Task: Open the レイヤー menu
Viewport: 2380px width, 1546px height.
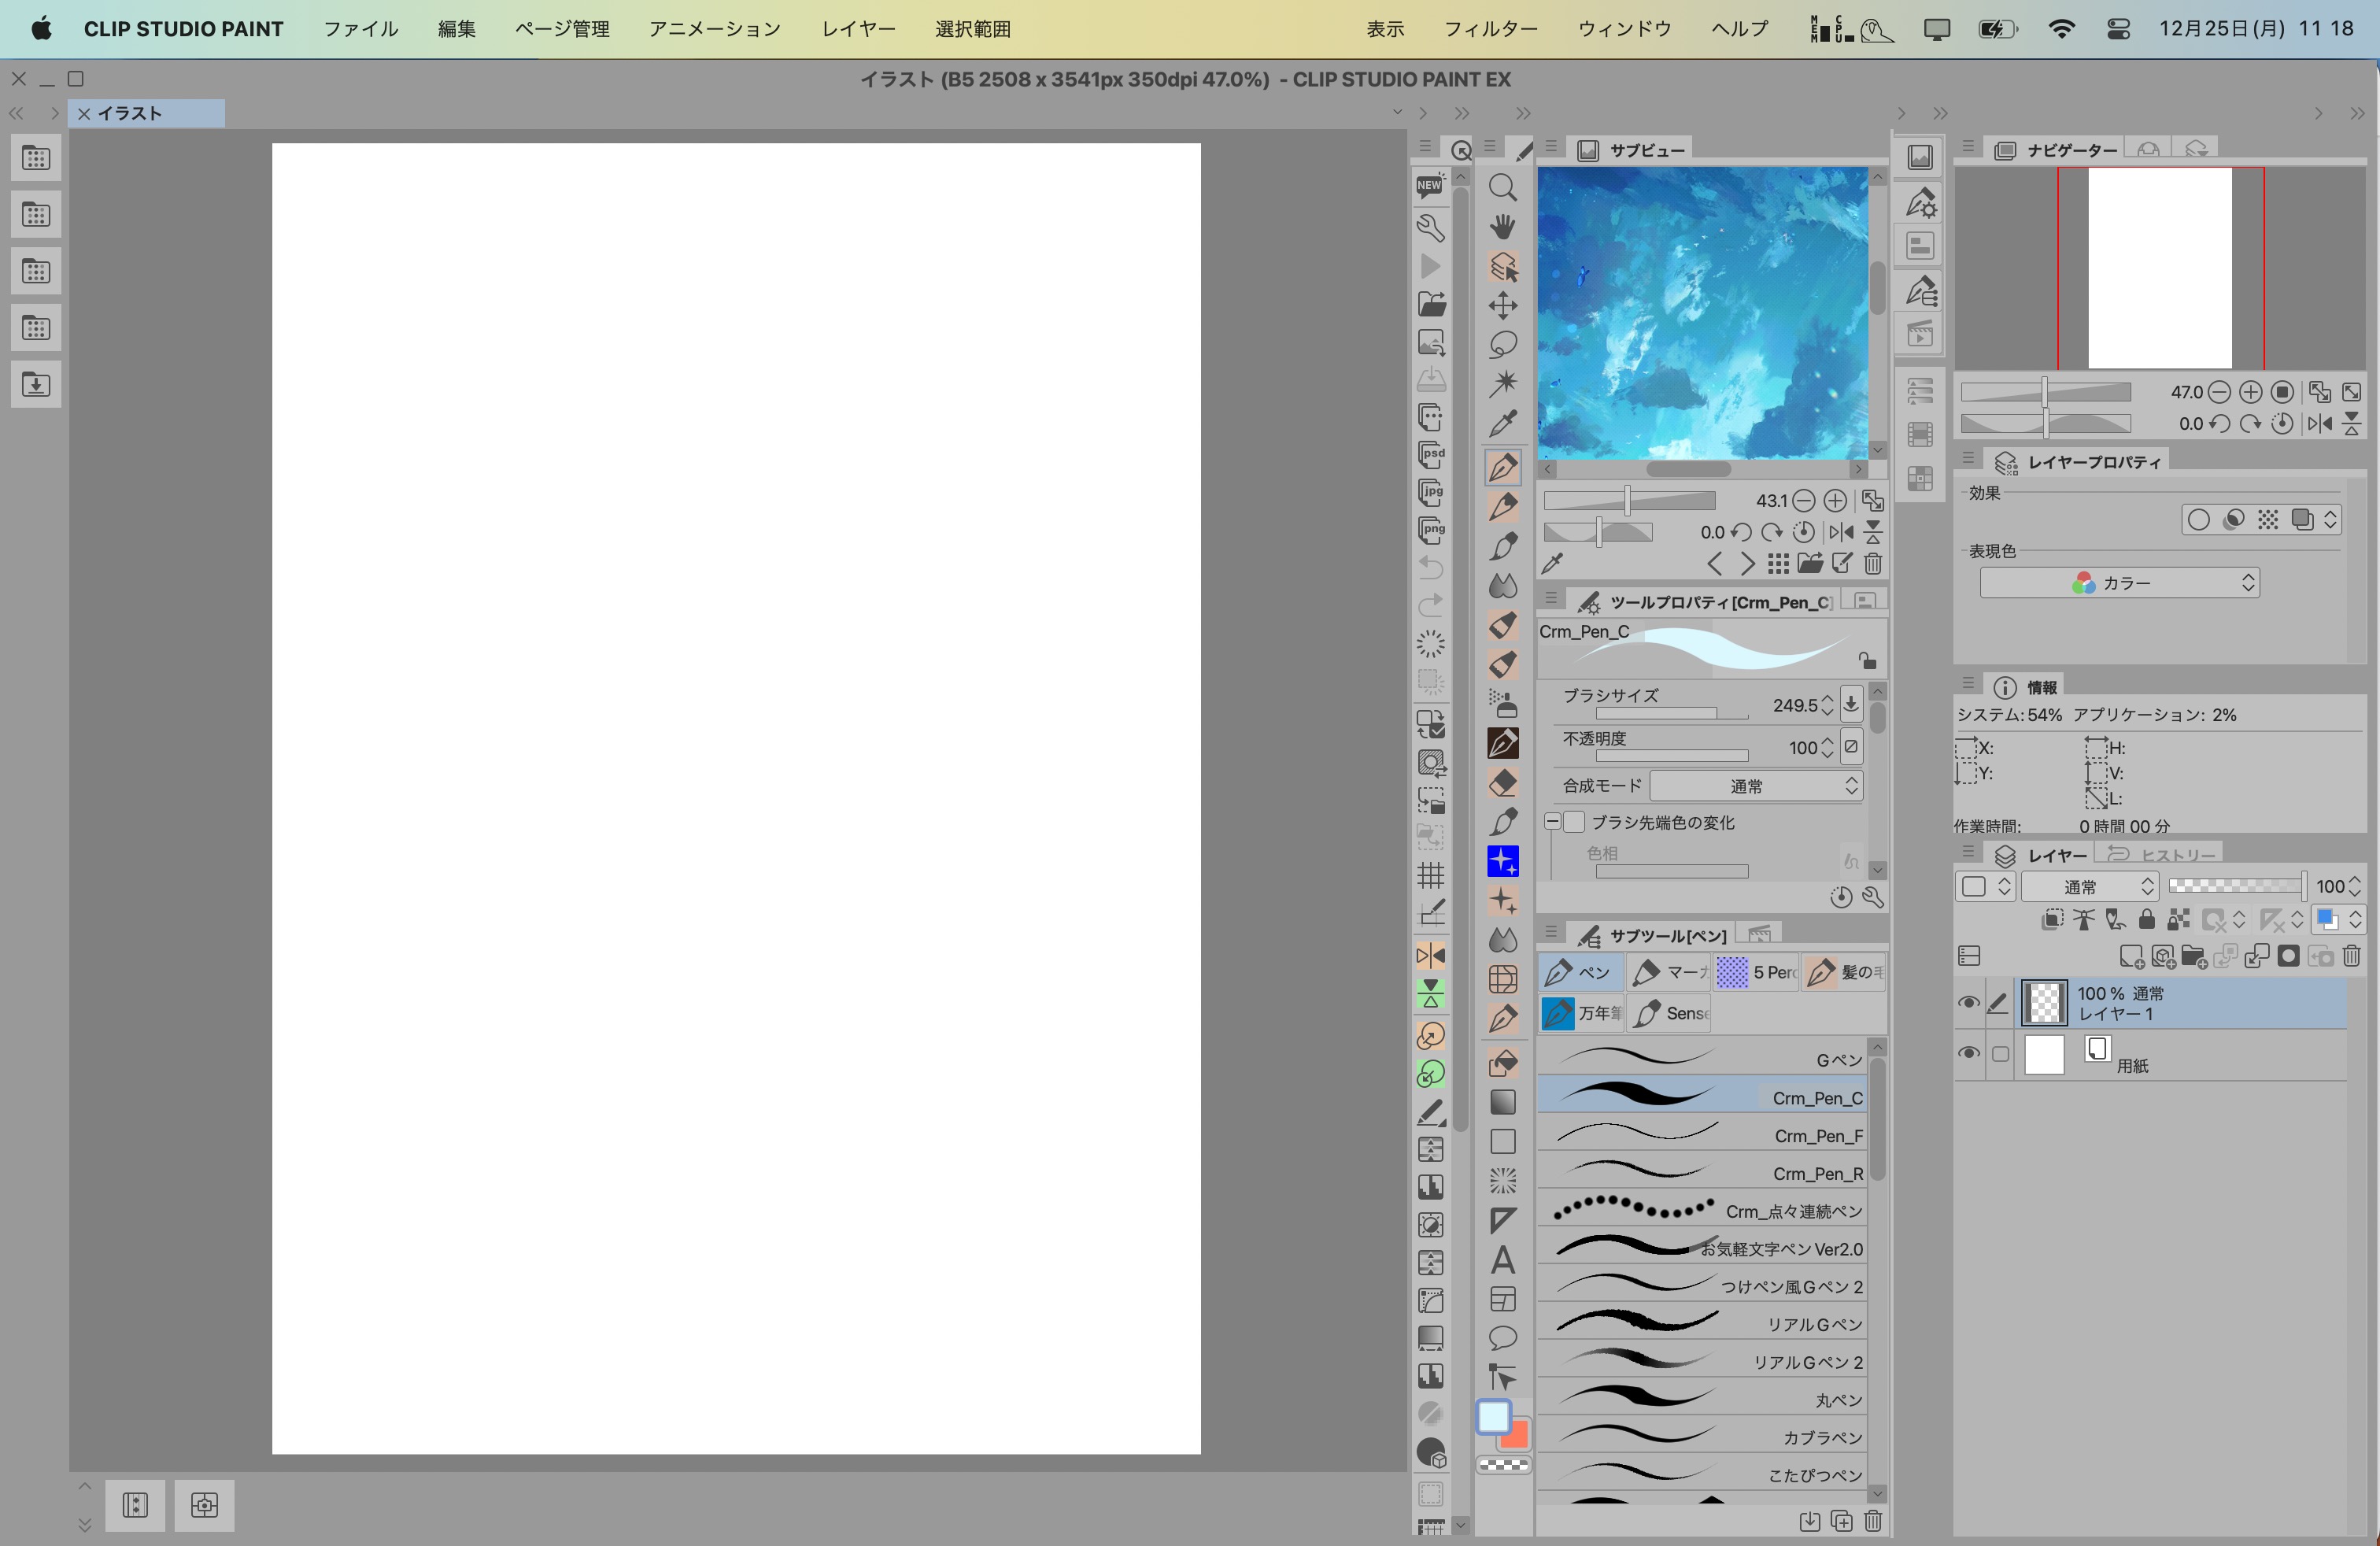Action: click(x=858, y=29)
